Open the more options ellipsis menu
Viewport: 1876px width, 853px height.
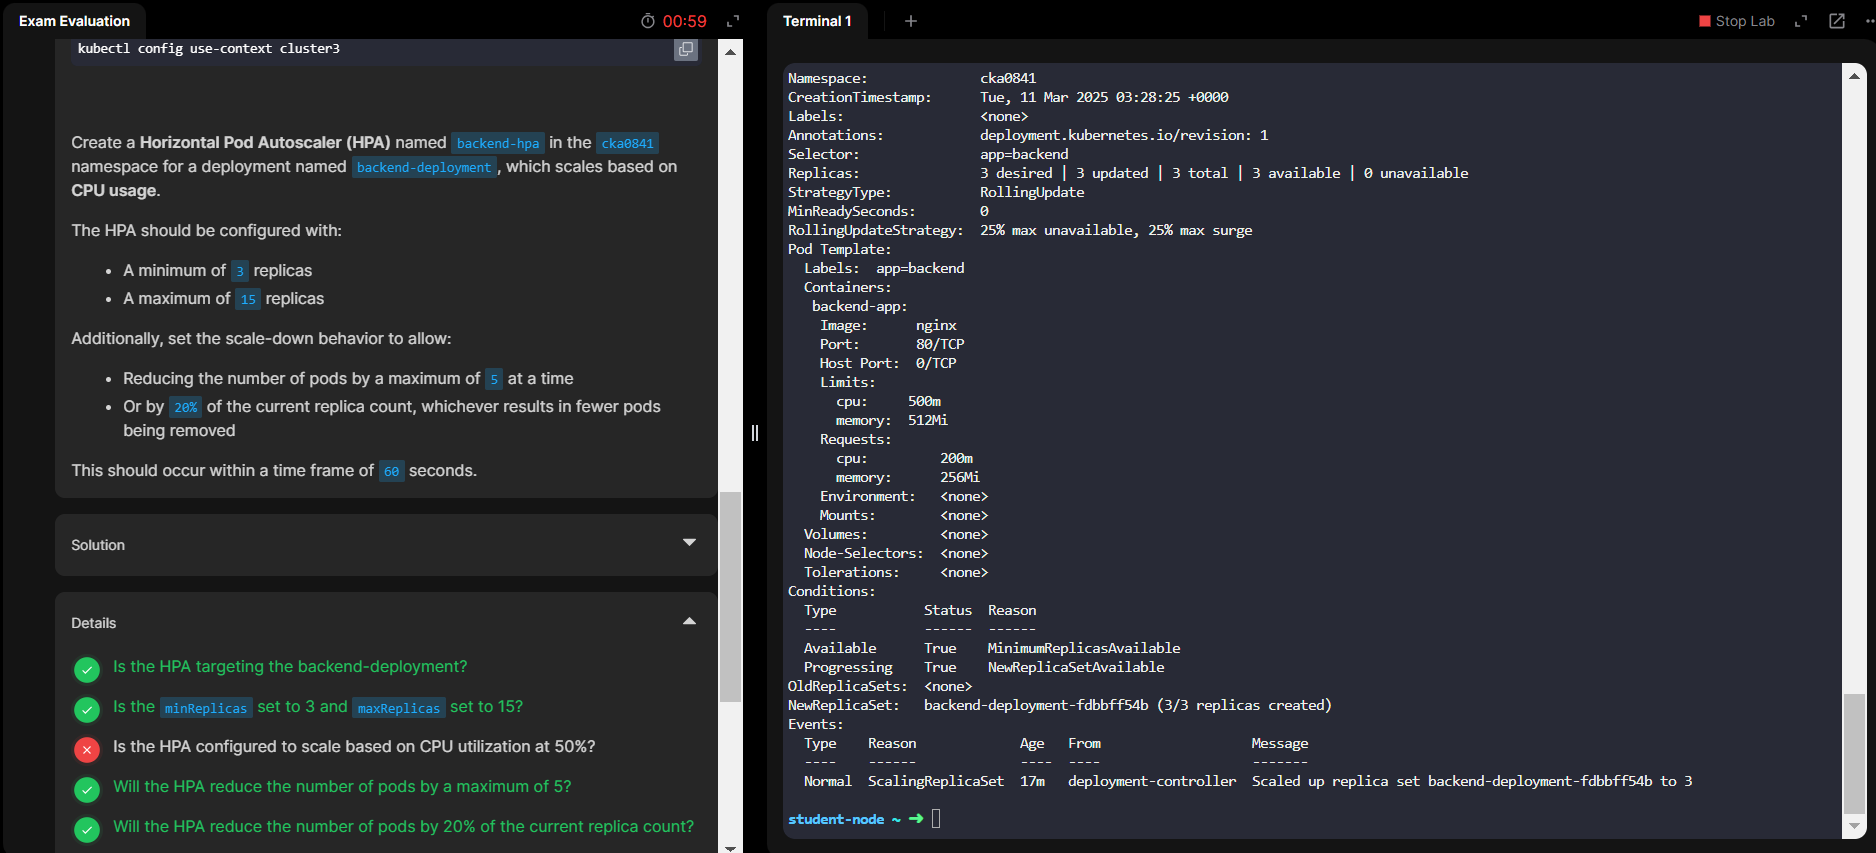(x=1868, y=21)
